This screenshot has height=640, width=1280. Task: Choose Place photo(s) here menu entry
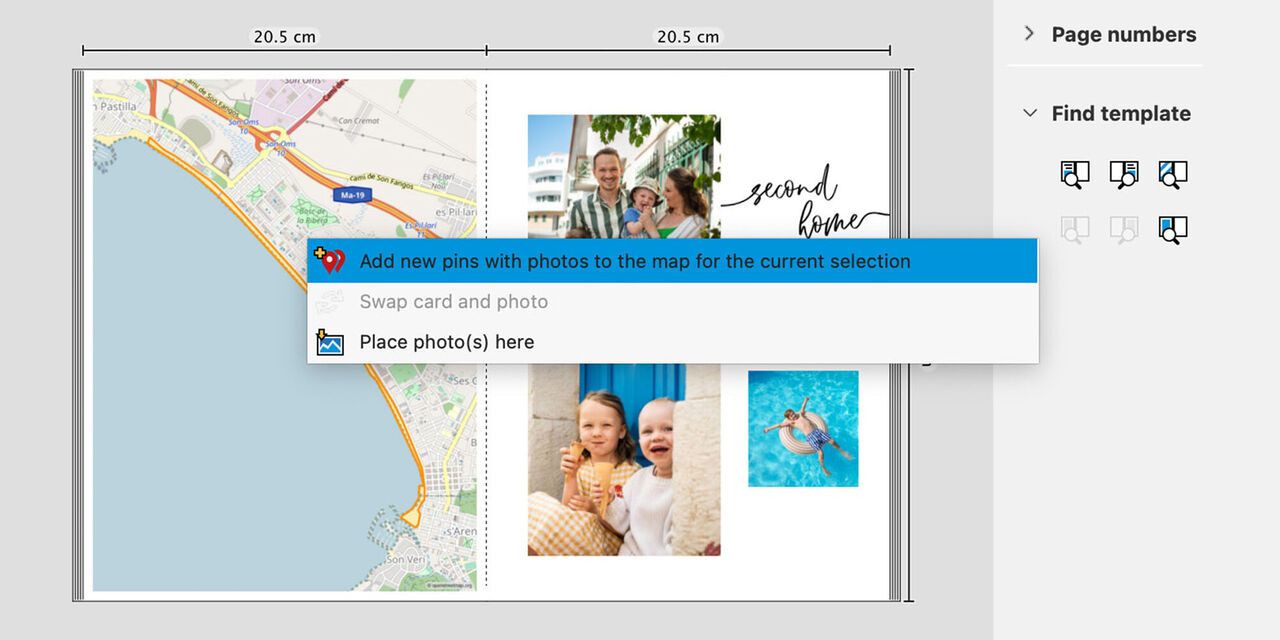[672, 342]
